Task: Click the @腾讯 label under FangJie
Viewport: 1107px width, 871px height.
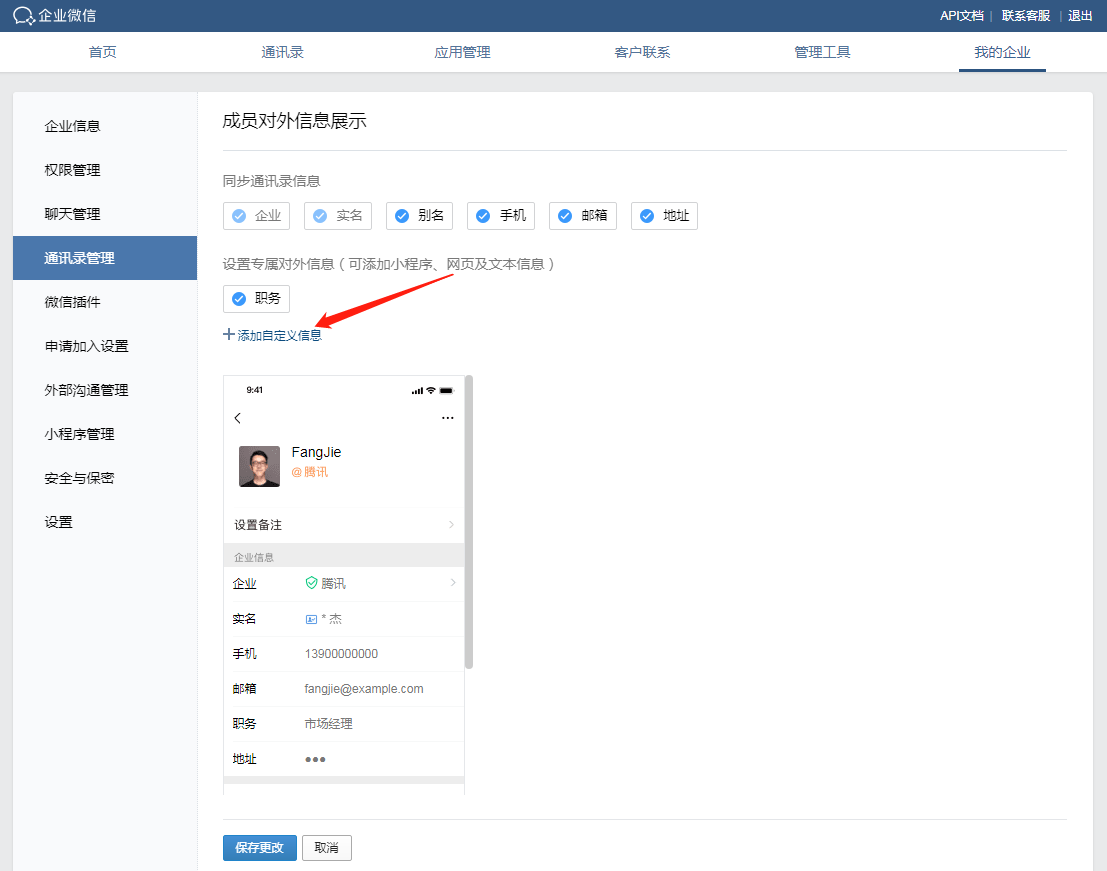Action: [310, 471]
